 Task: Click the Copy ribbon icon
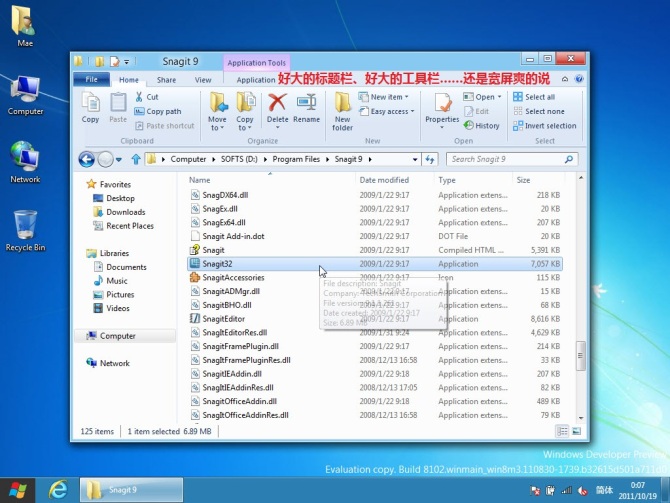point(90,108)
